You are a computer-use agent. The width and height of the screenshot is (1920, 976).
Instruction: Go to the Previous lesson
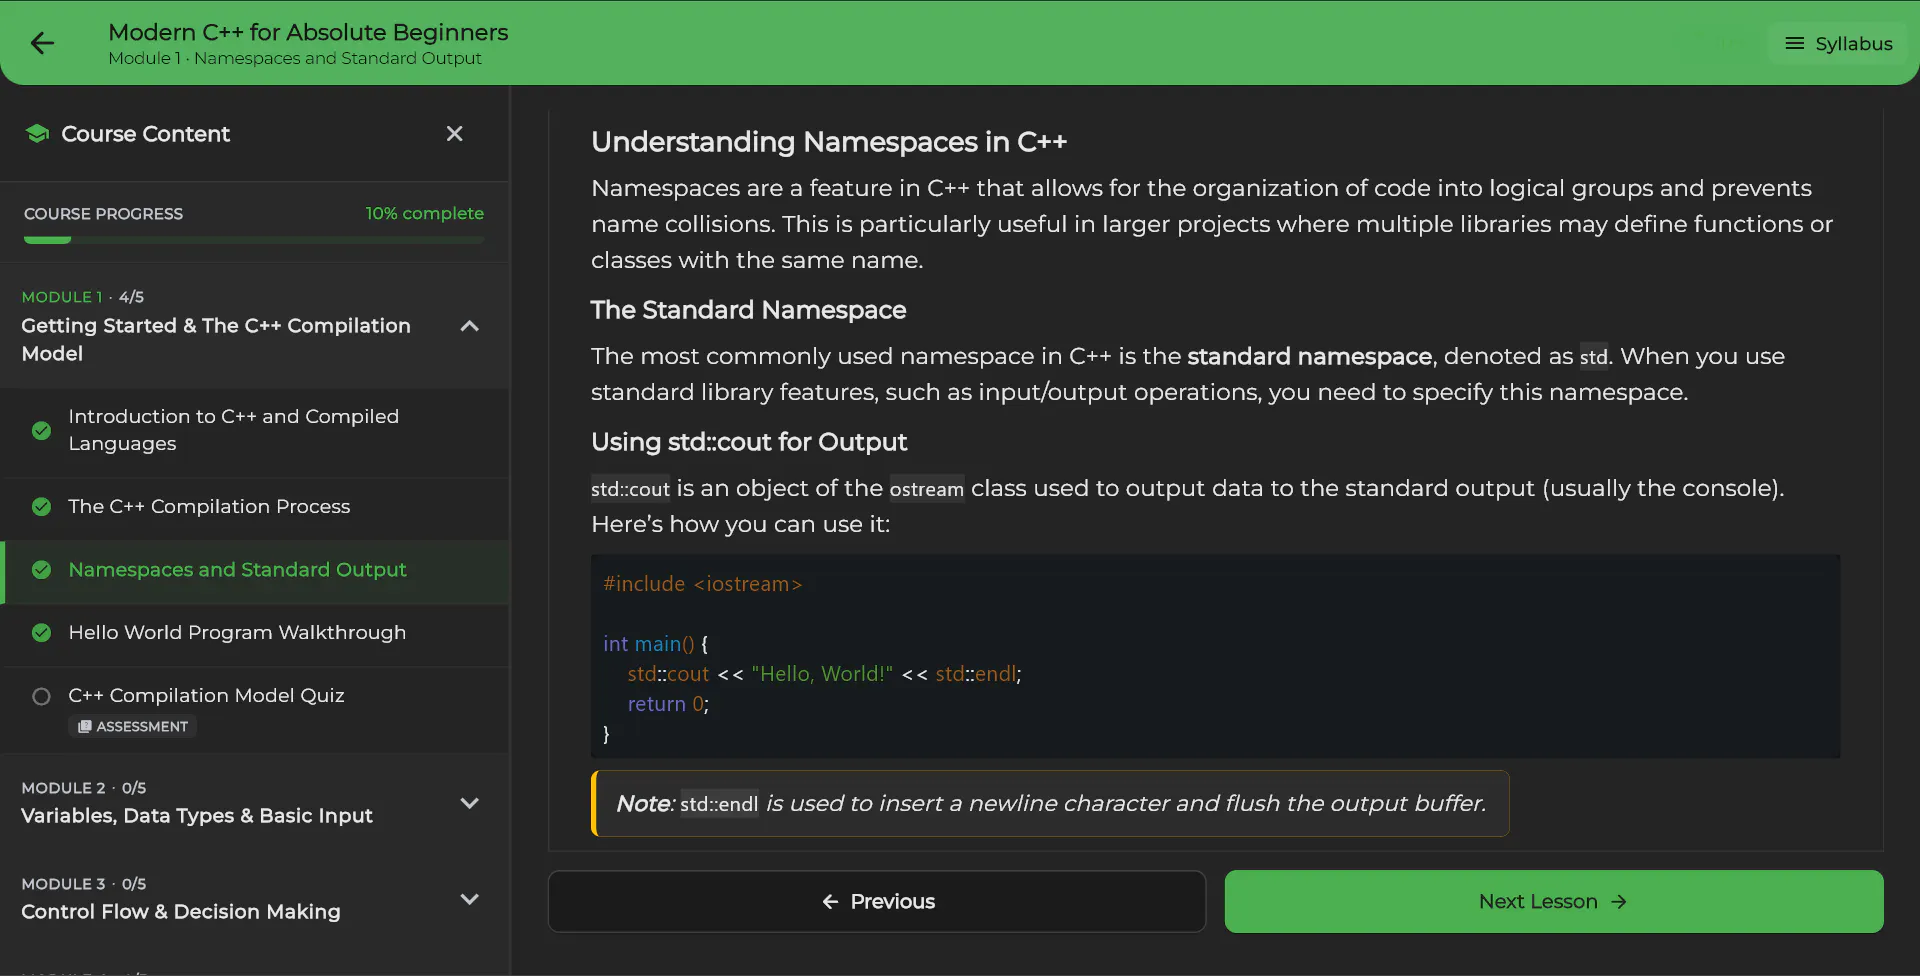tap(877, 902)
